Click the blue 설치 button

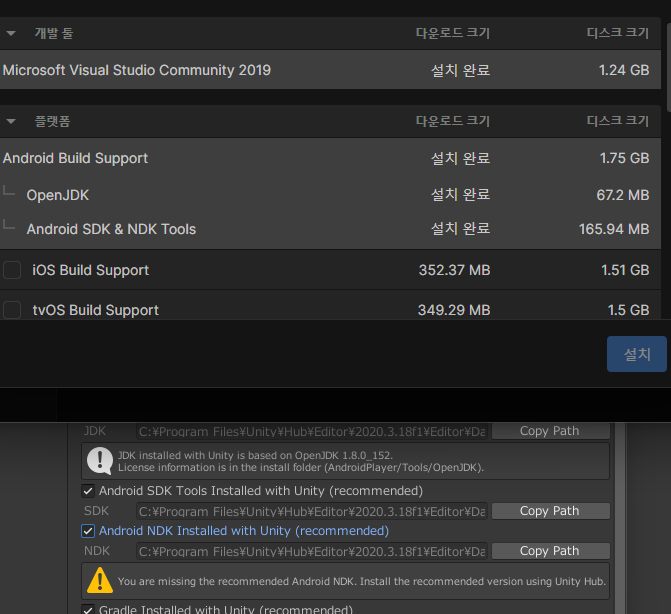click(x=637, y=354)
